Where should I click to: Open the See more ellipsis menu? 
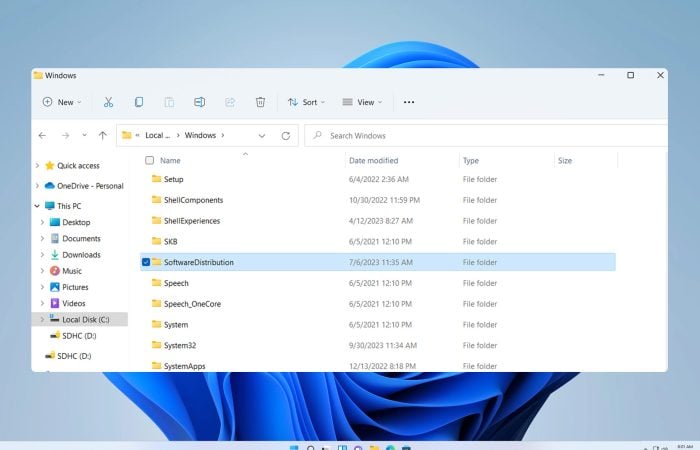tap(409, 102)
